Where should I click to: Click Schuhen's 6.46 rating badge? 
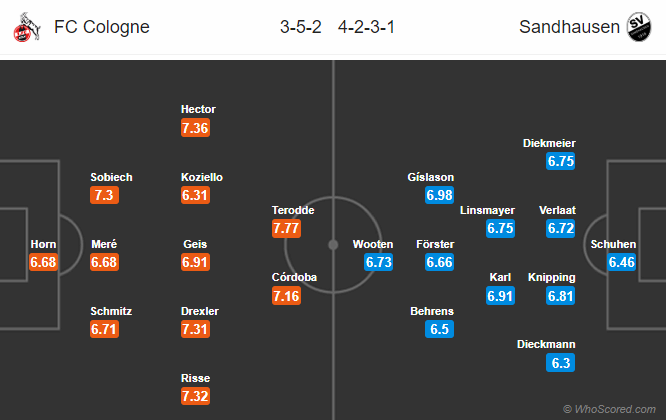click(621, 263)
